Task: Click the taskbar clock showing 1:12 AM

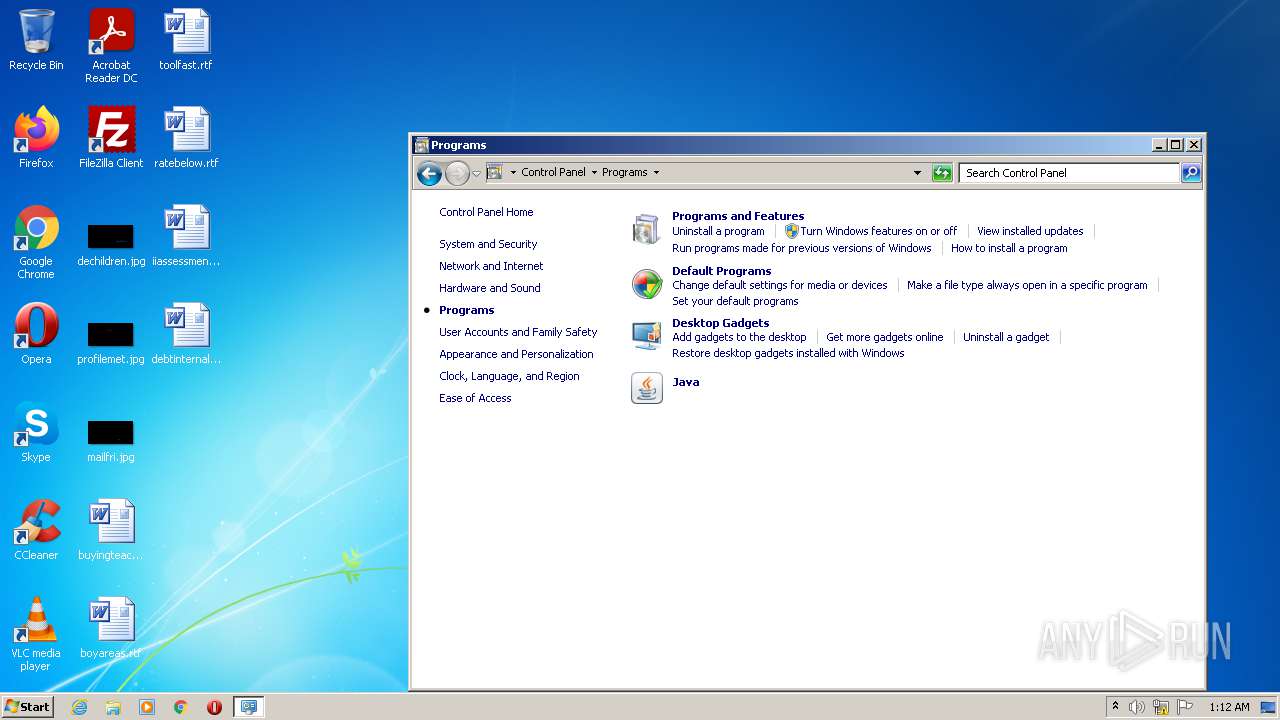Action: [x=1229, y=707]
